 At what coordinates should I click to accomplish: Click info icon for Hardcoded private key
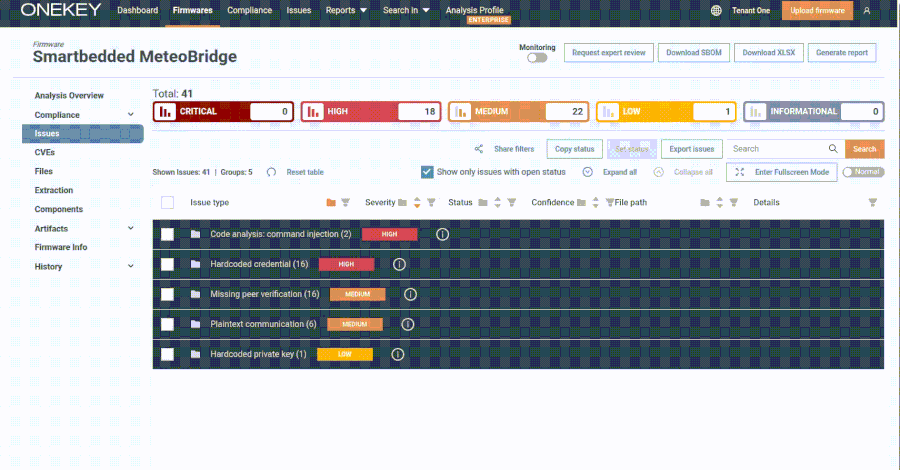397,354
